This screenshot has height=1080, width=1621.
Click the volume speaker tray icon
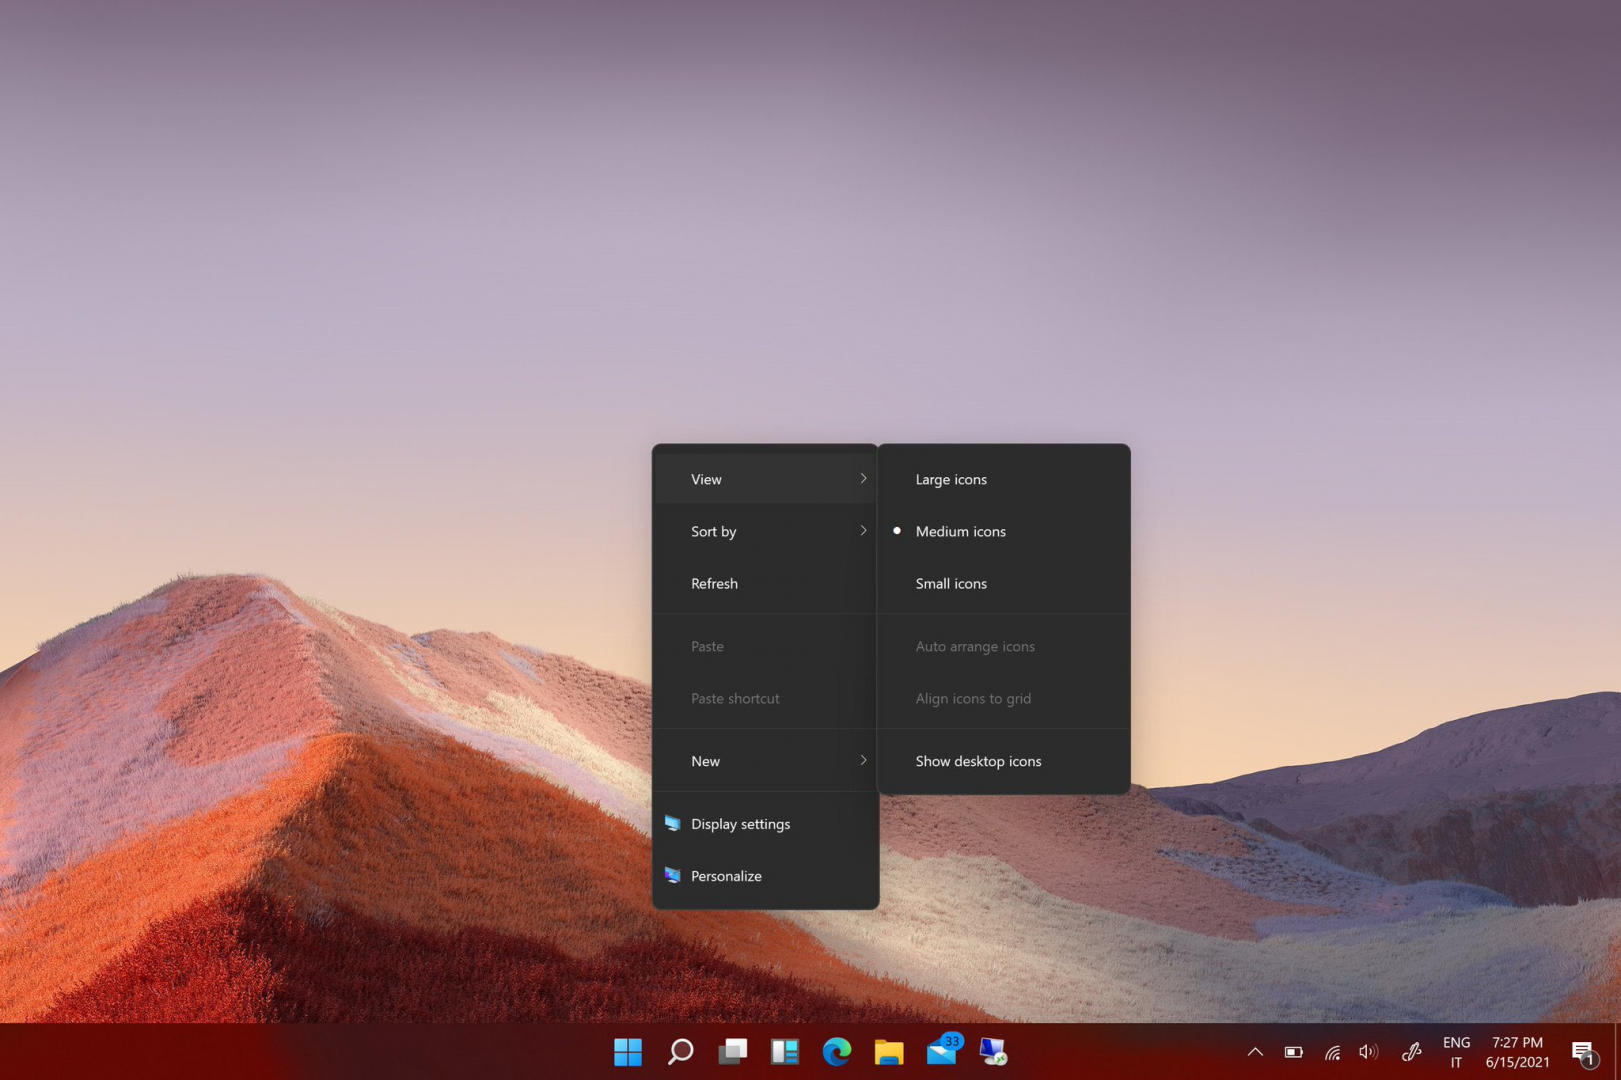(1368, 1052)
